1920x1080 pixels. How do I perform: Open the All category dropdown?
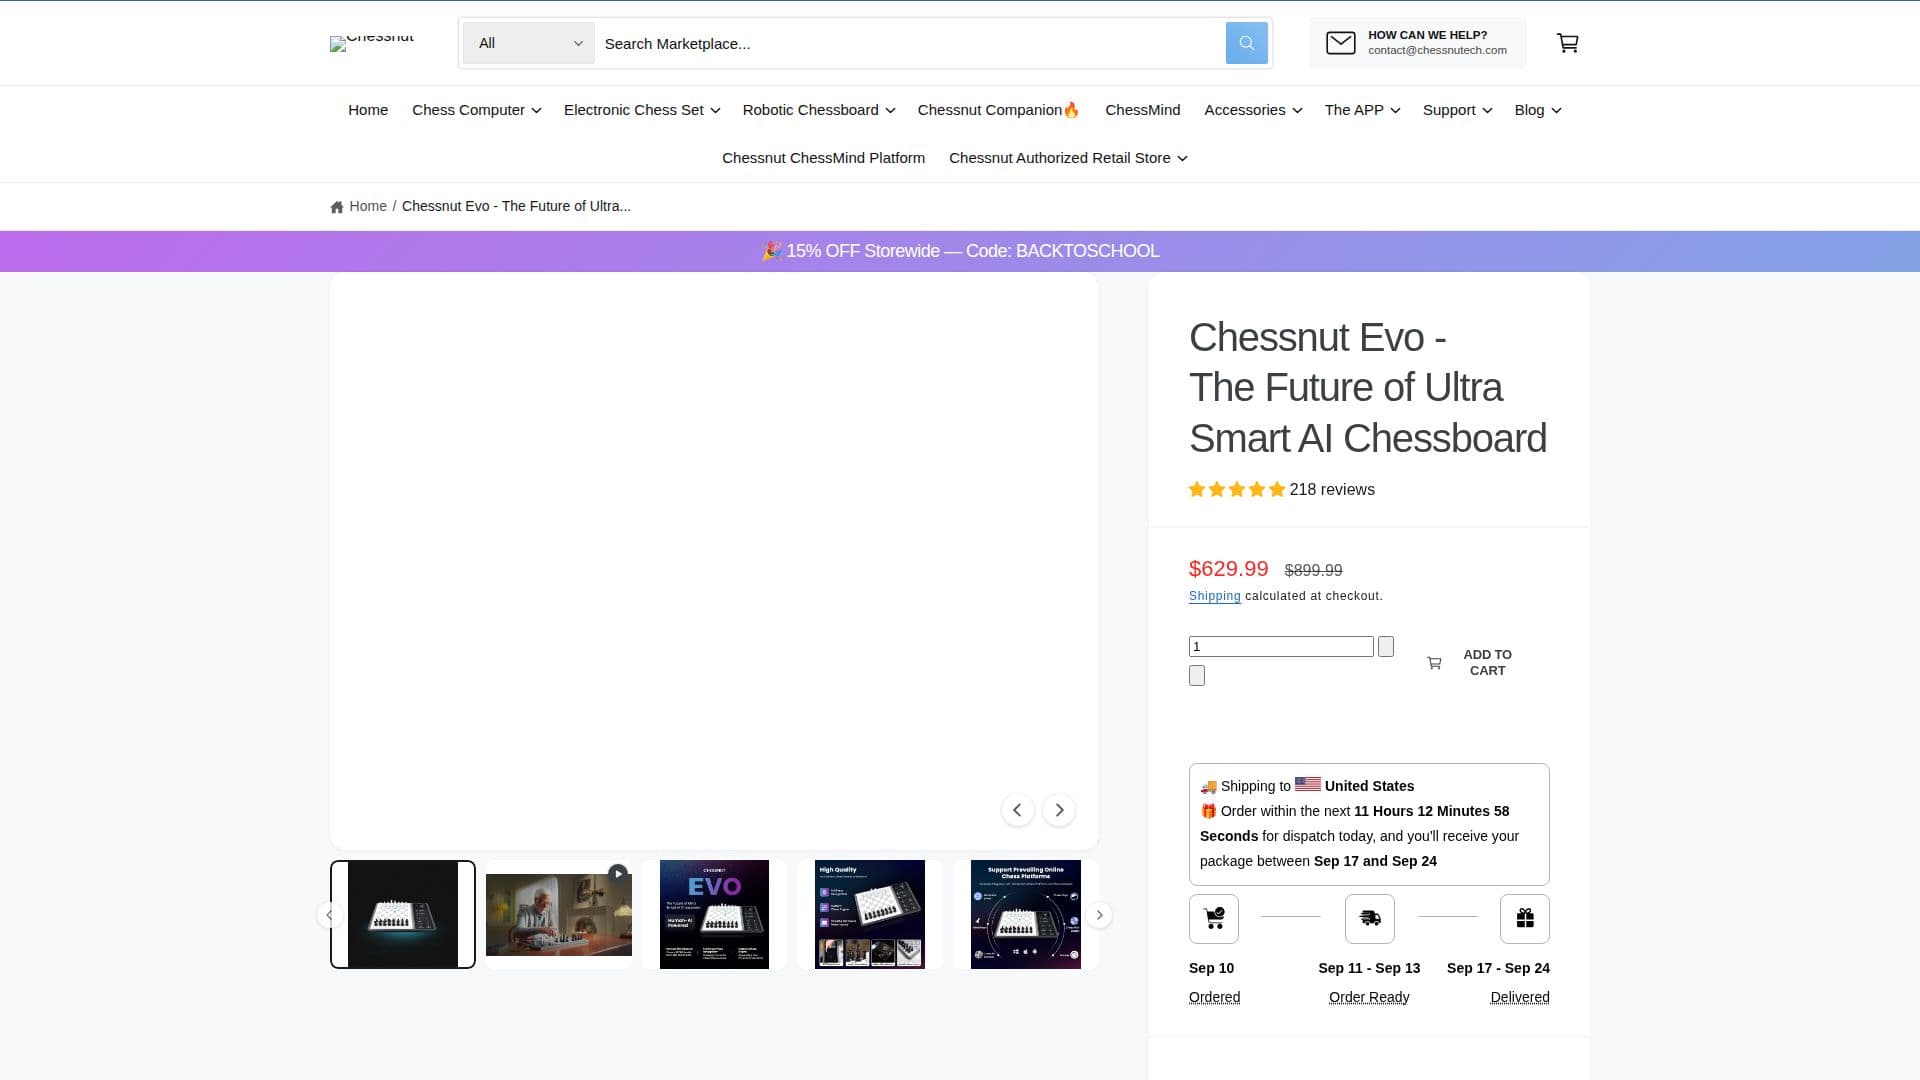pyautogui.click(x=529, y=43)
